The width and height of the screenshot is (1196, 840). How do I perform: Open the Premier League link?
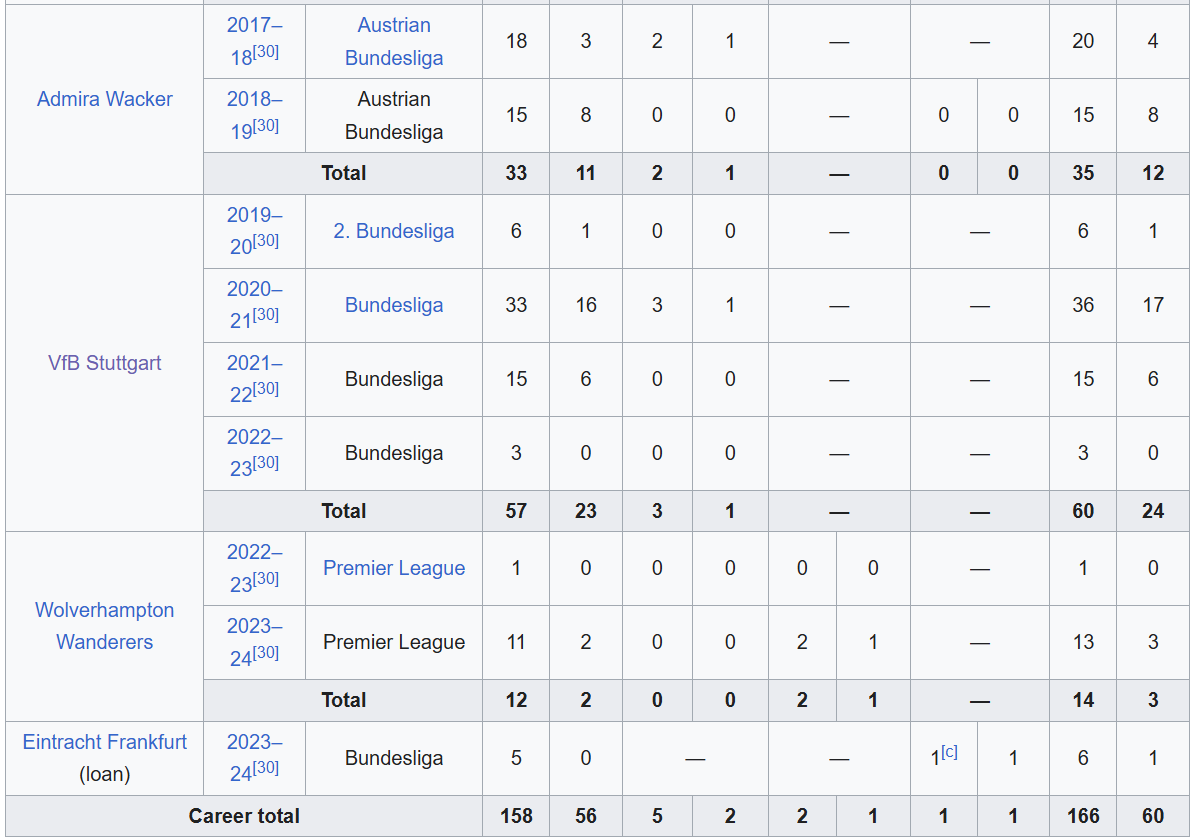(x=394, y=568)
